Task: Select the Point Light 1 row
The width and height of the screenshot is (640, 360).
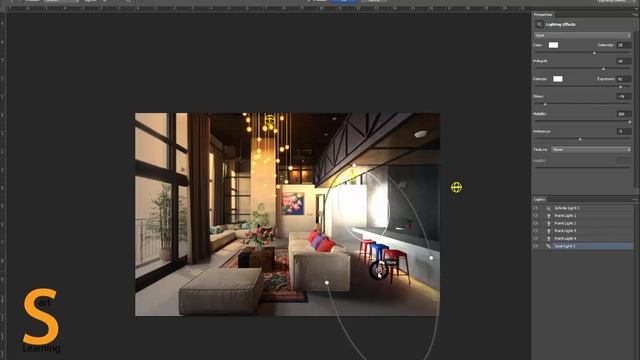Action: [583, 216]
